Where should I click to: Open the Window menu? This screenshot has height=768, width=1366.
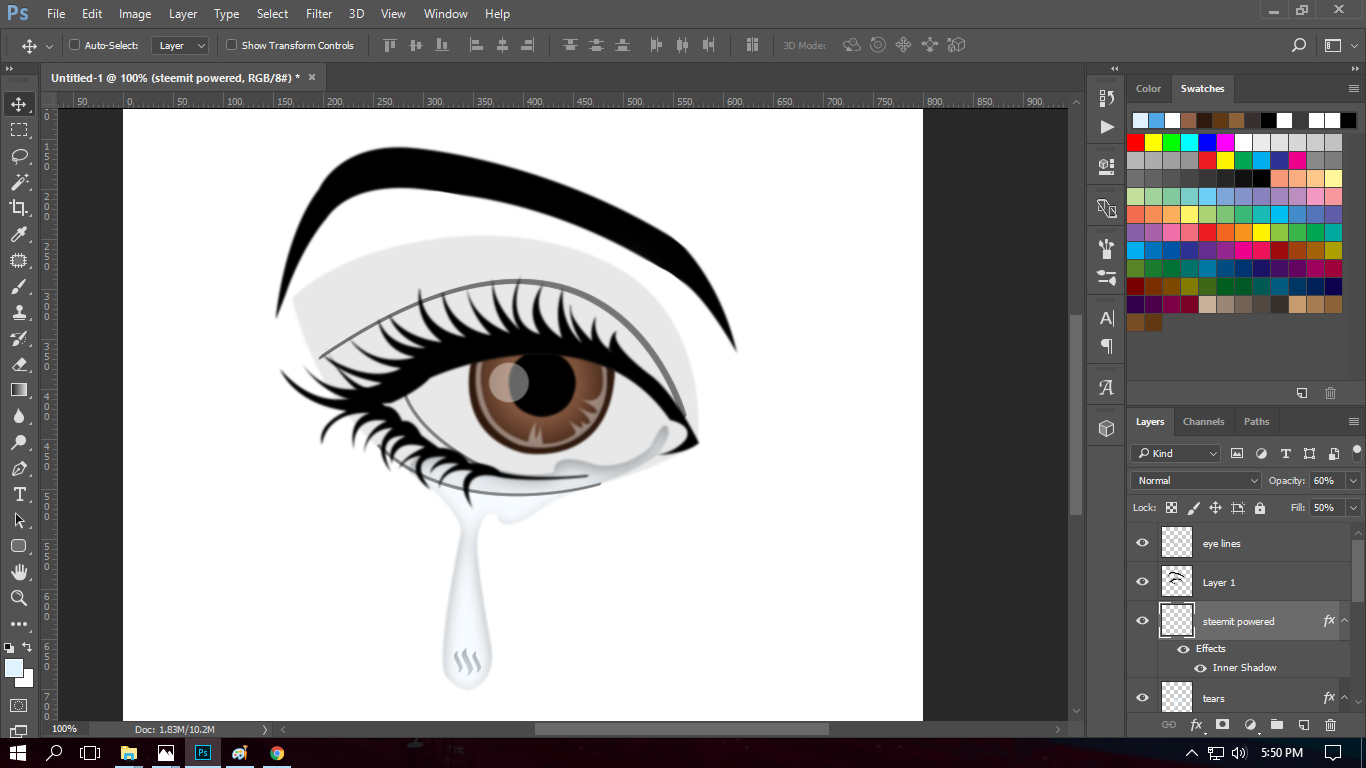point(446,14)
